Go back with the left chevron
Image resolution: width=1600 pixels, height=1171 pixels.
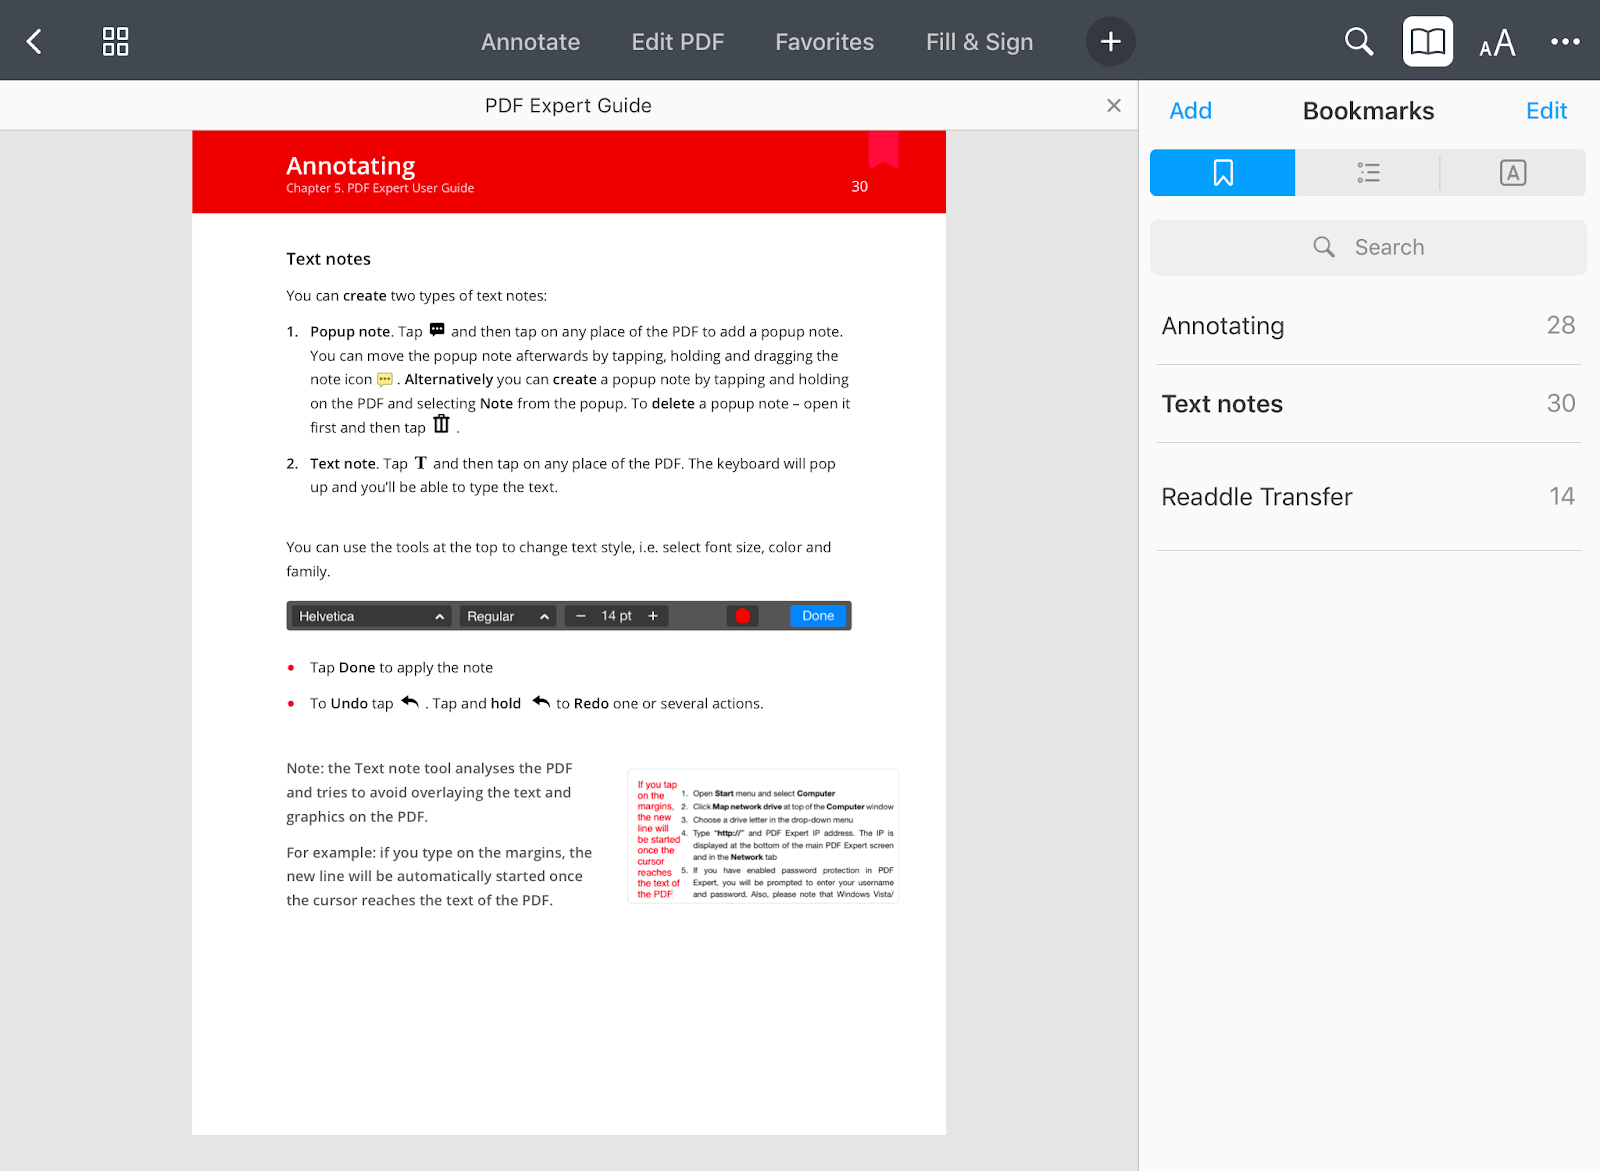[x=34, y=41]
